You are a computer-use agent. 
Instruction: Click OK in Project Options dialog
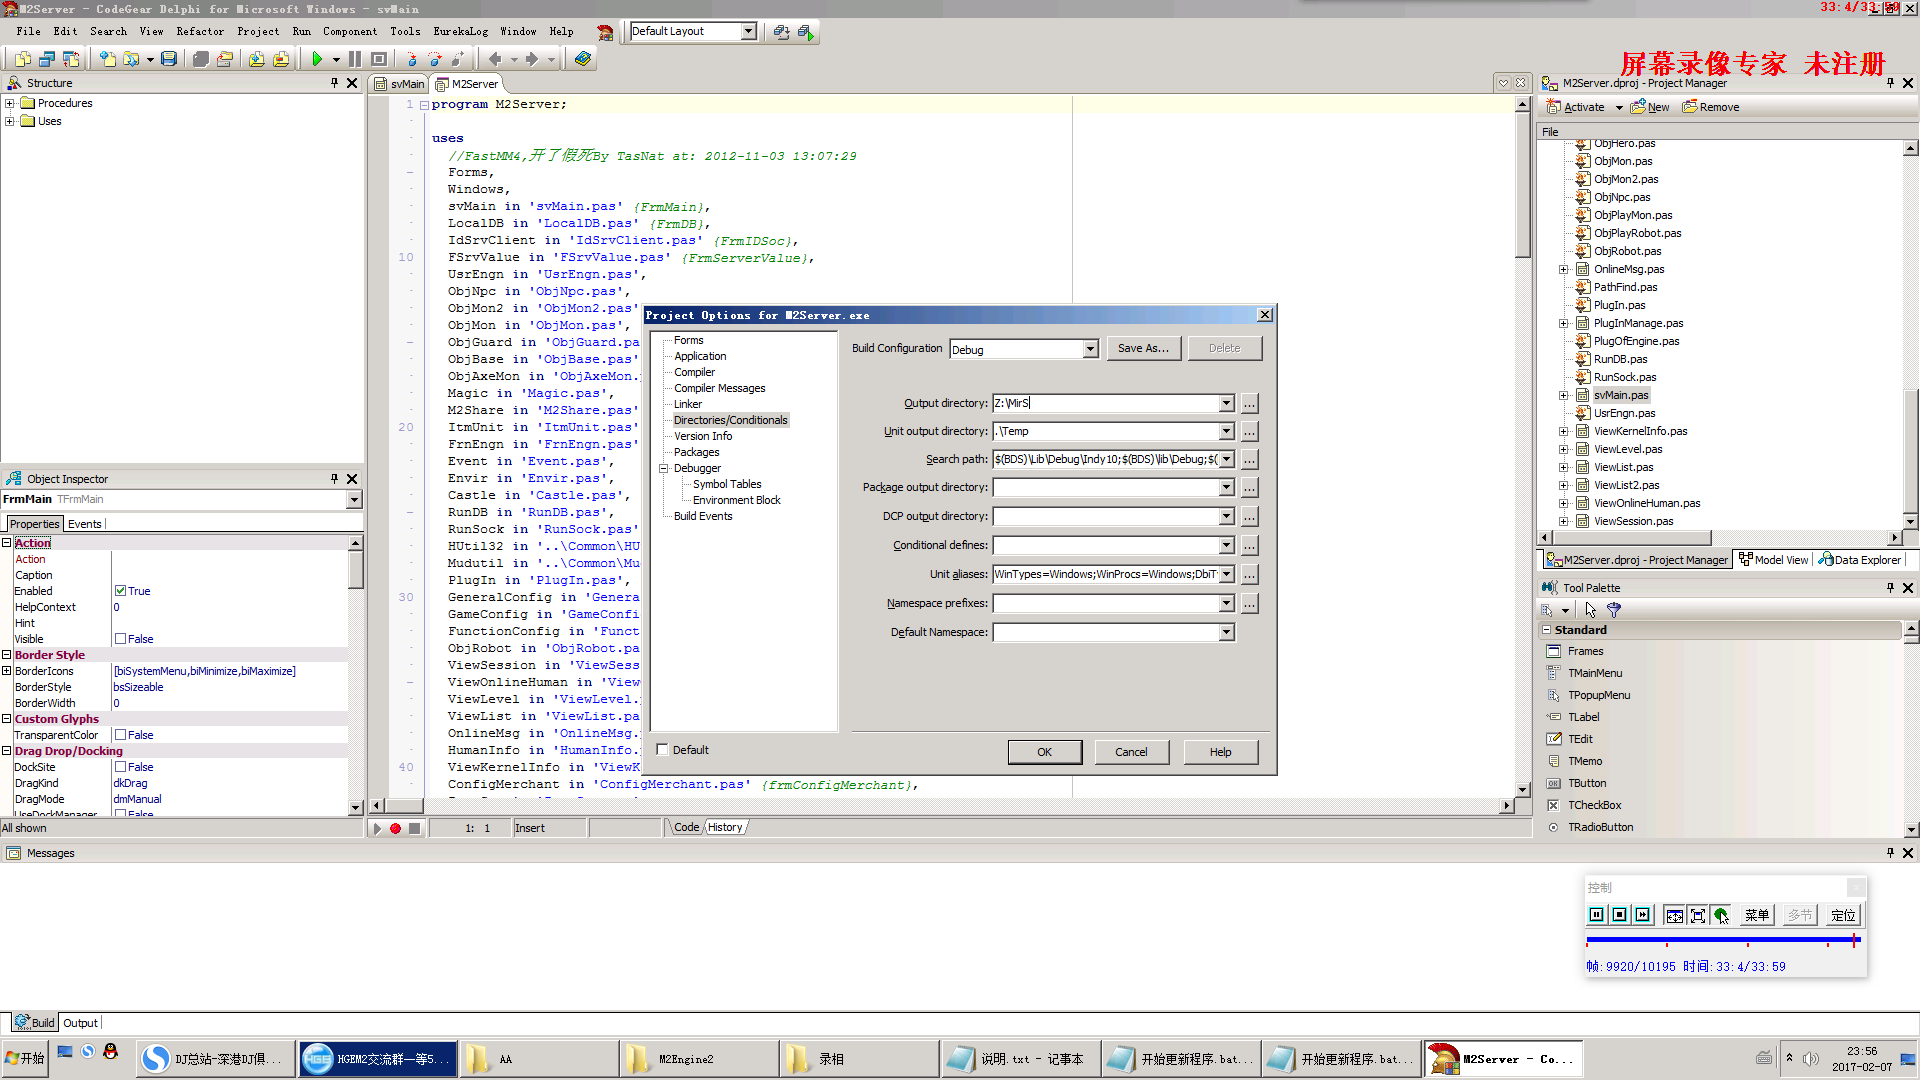click(1044, 752)
